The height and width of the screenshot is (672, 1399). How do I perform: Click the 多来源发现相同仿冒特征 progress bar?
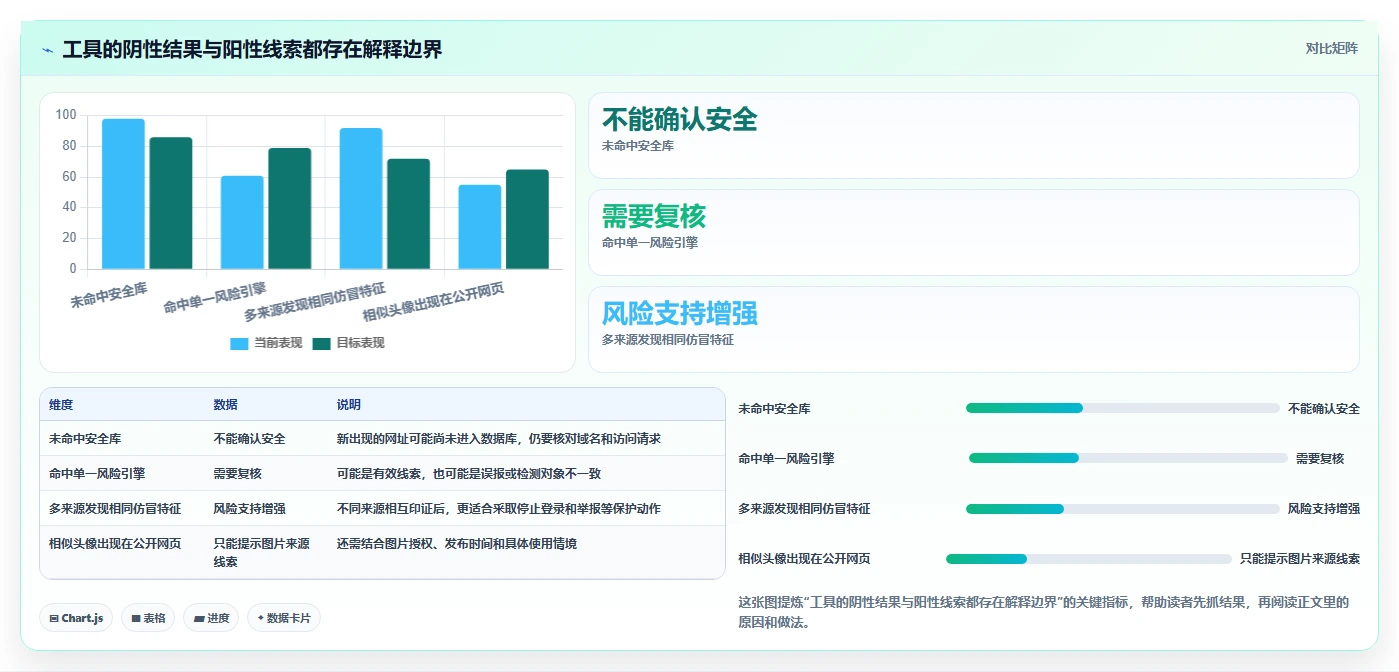[x=1122, y=508]
